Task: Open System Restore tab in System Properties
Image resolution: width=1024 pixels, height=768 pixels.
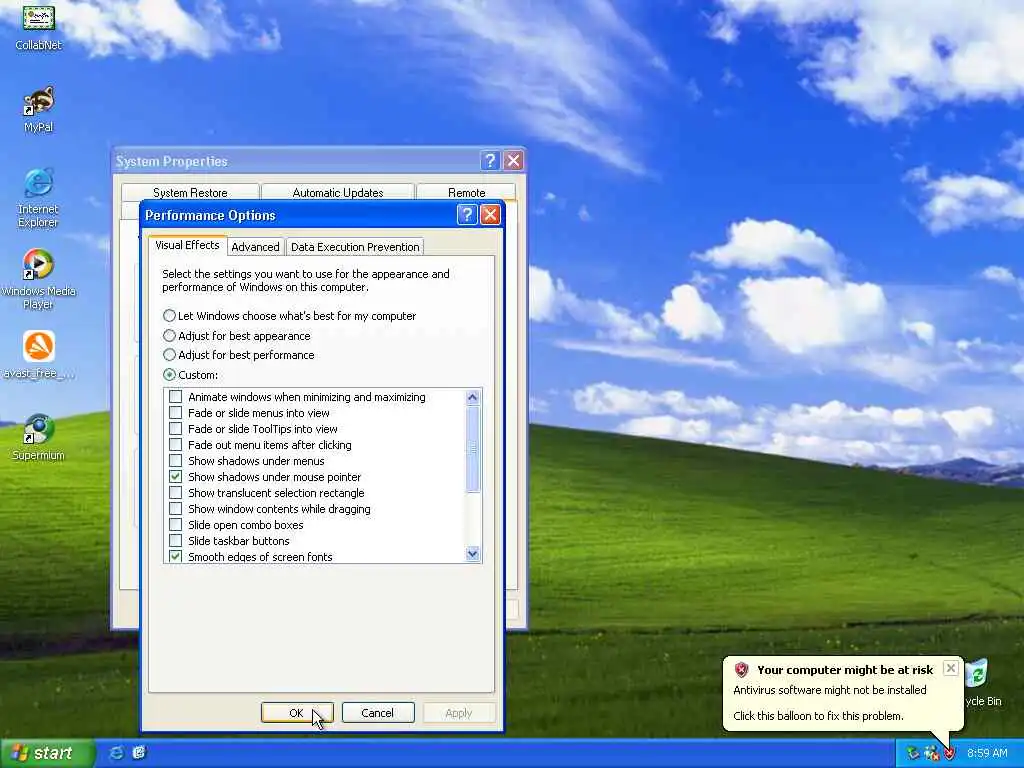Action: (x=190, y=193)
